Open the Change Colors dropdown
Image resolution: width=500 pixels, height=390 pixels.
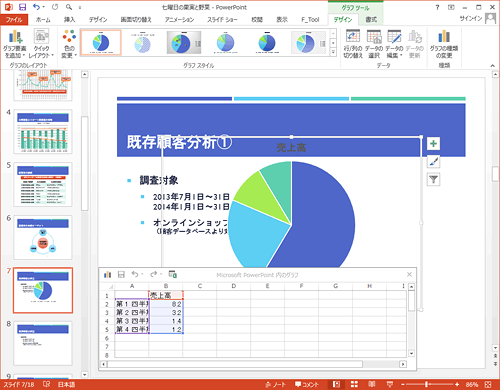pyautogui.click(x=69, y=44)
